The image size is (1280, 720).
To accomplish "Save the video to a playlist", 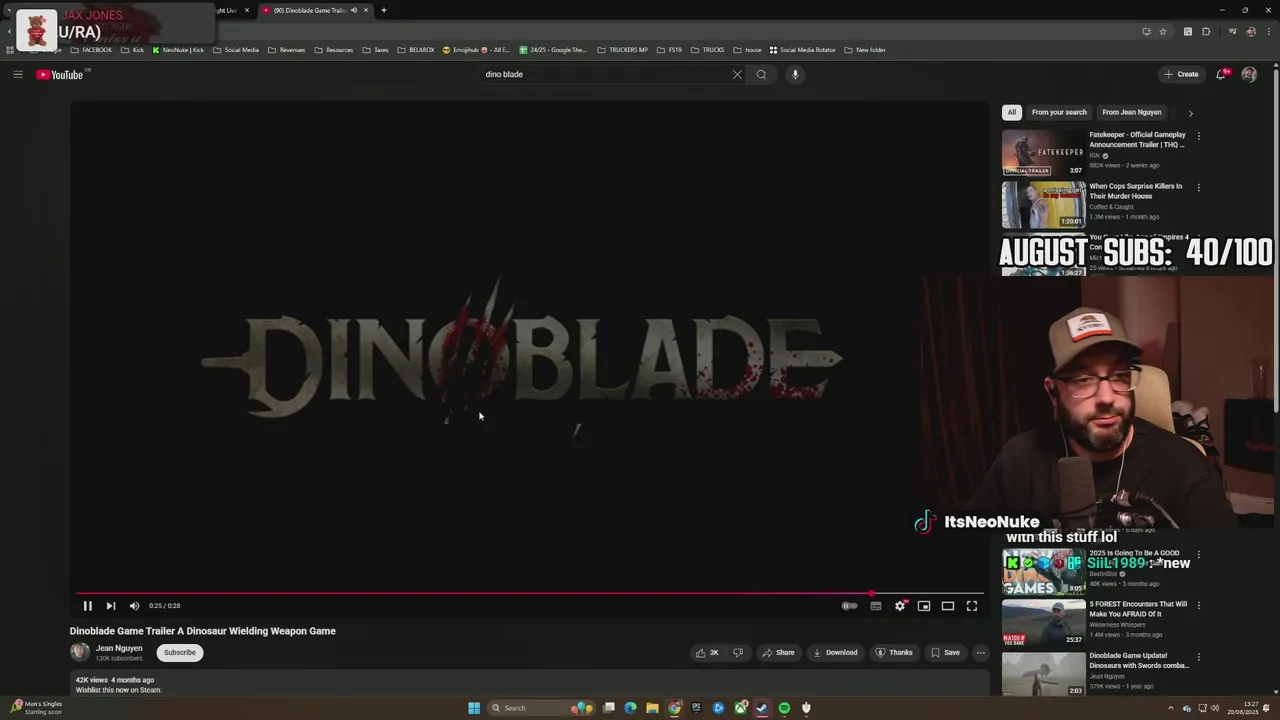I will click(945, 653).
